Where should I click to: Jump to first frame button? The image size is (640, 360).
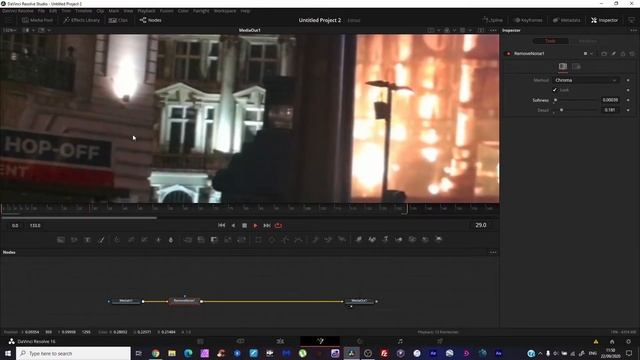(221, 225)
